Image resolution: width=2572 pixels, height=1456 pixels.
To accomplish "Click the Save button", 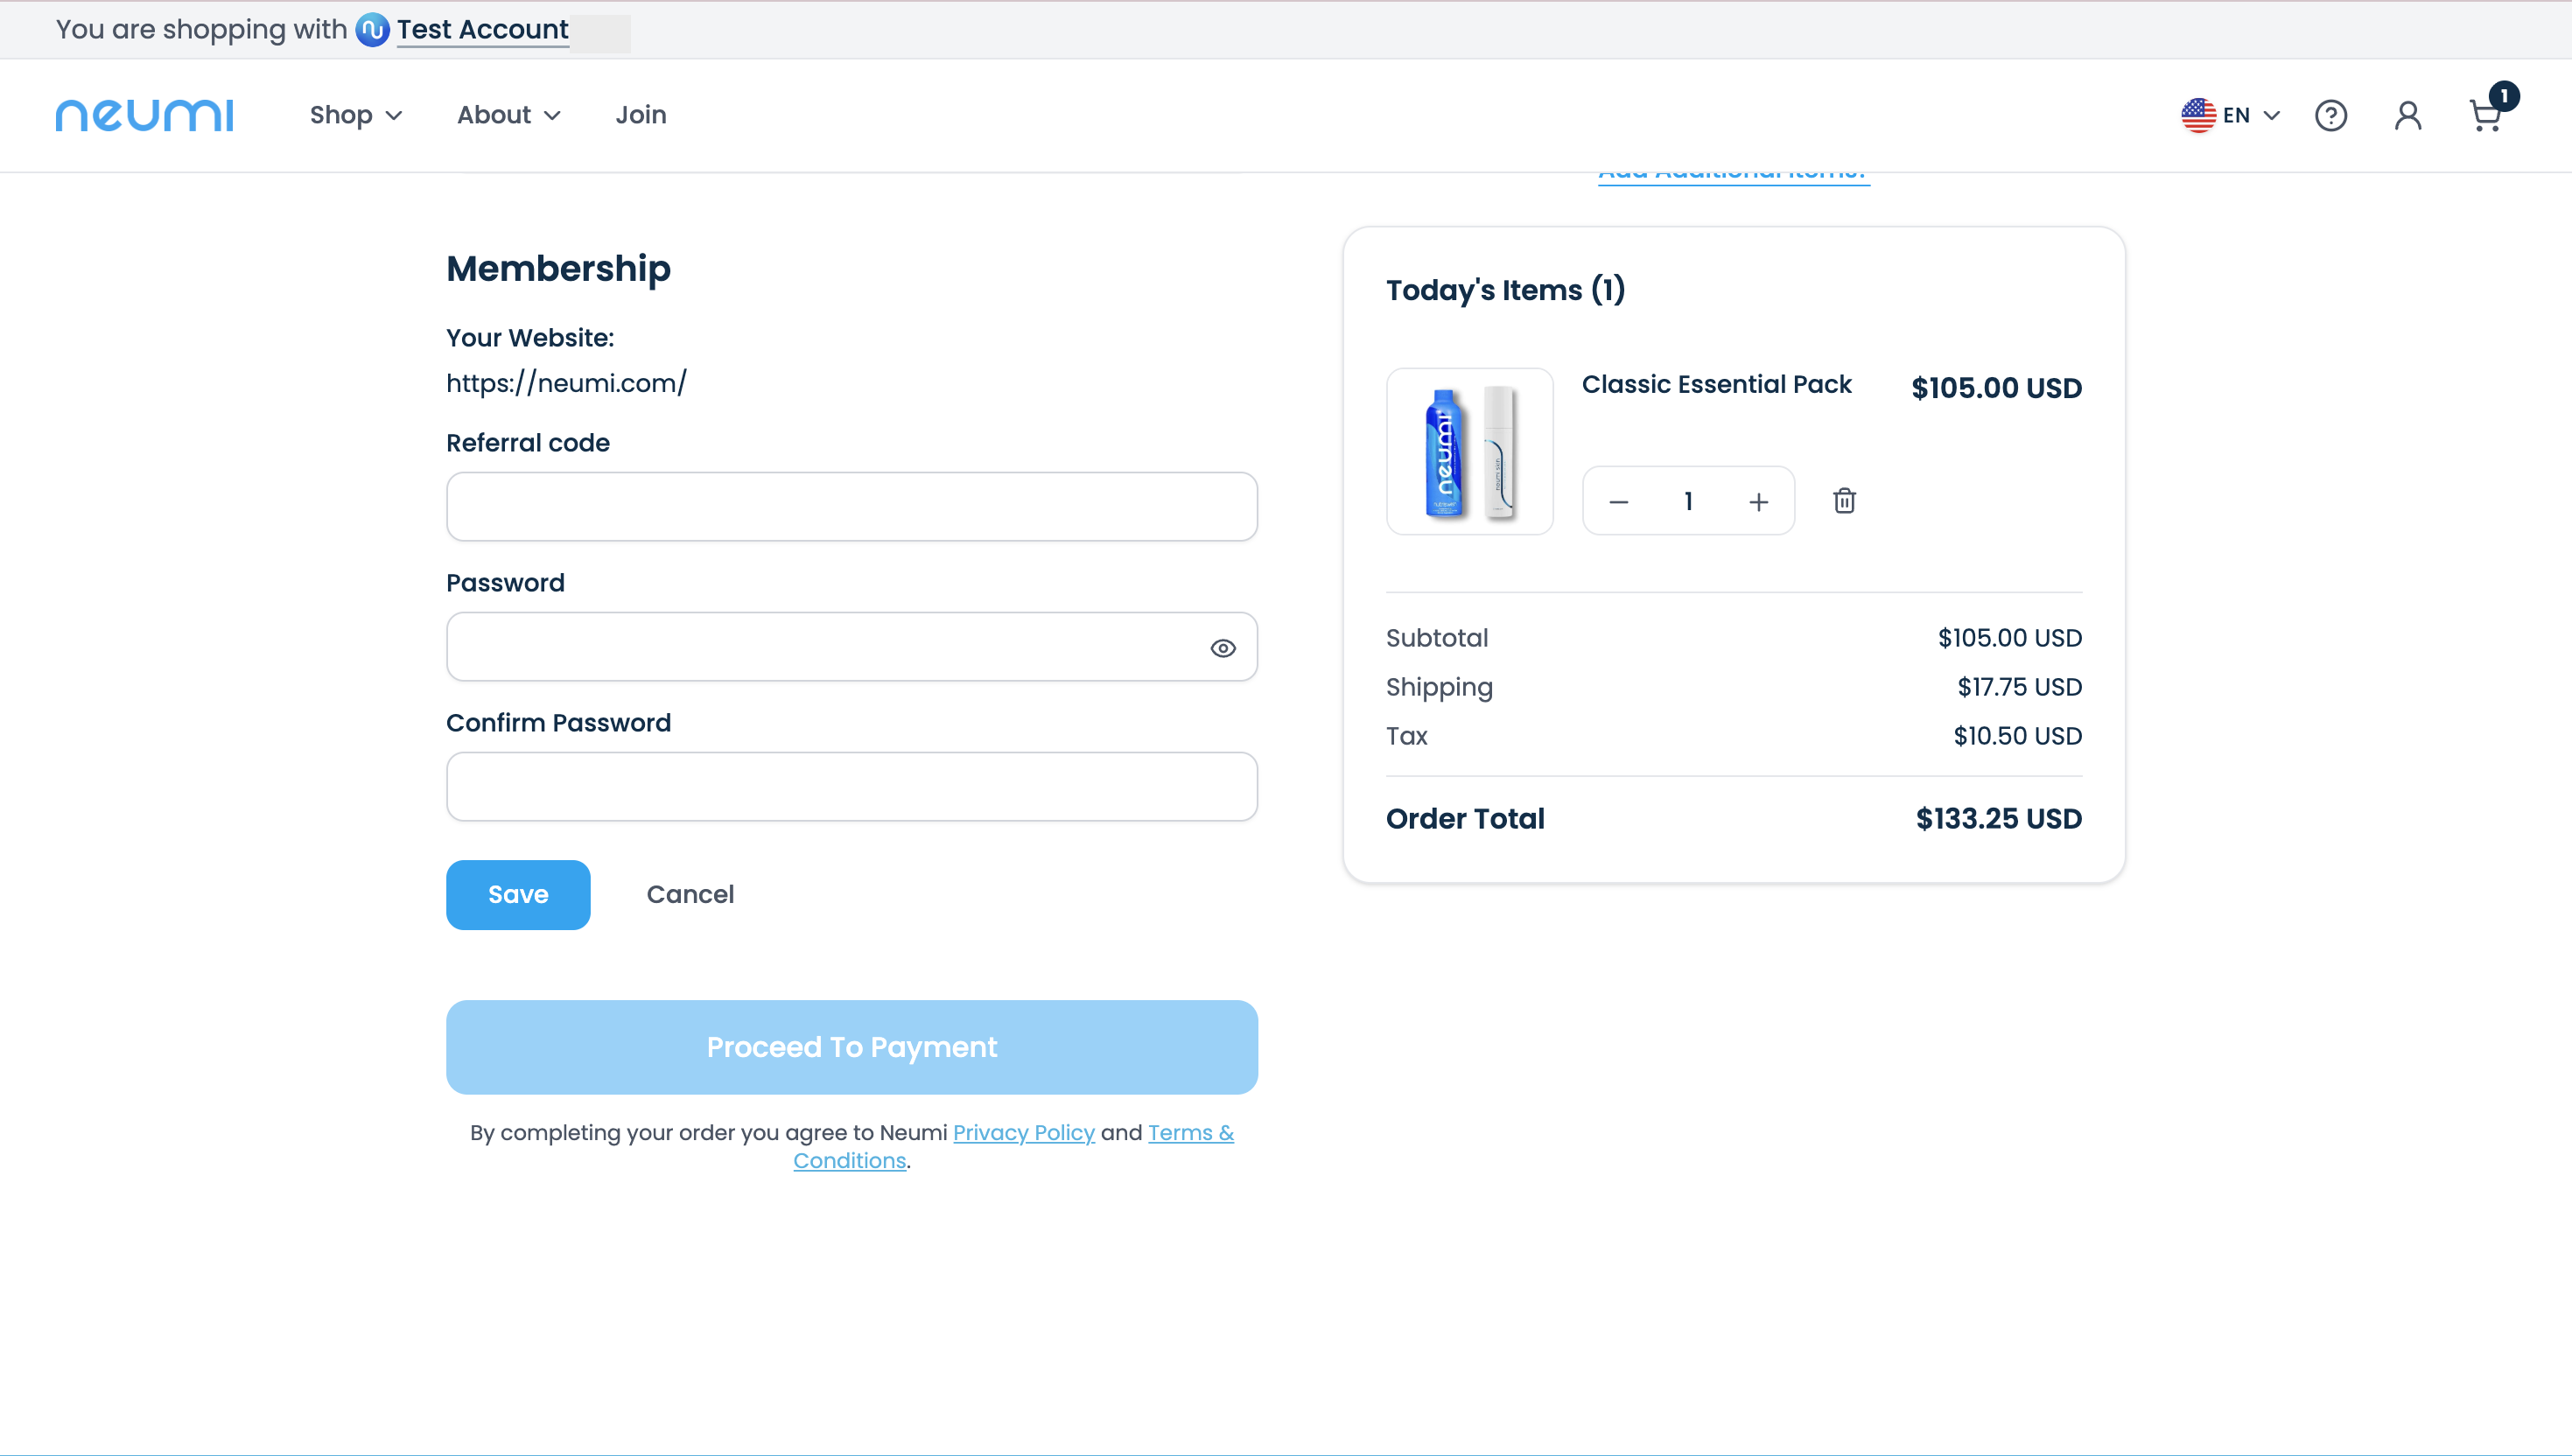I will pyautogui.click(x=518, y=894).
